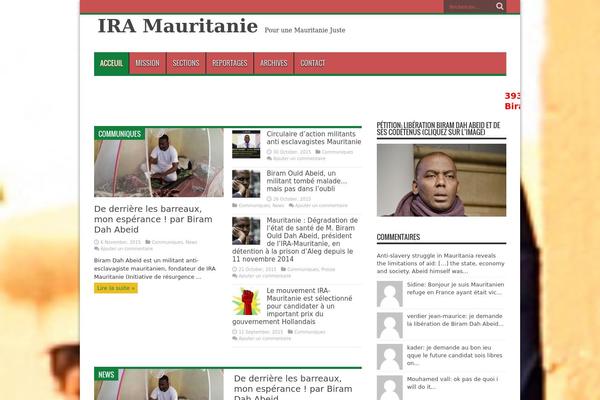
Task: Open the News section category label
Action: click(x=106, y=375)
